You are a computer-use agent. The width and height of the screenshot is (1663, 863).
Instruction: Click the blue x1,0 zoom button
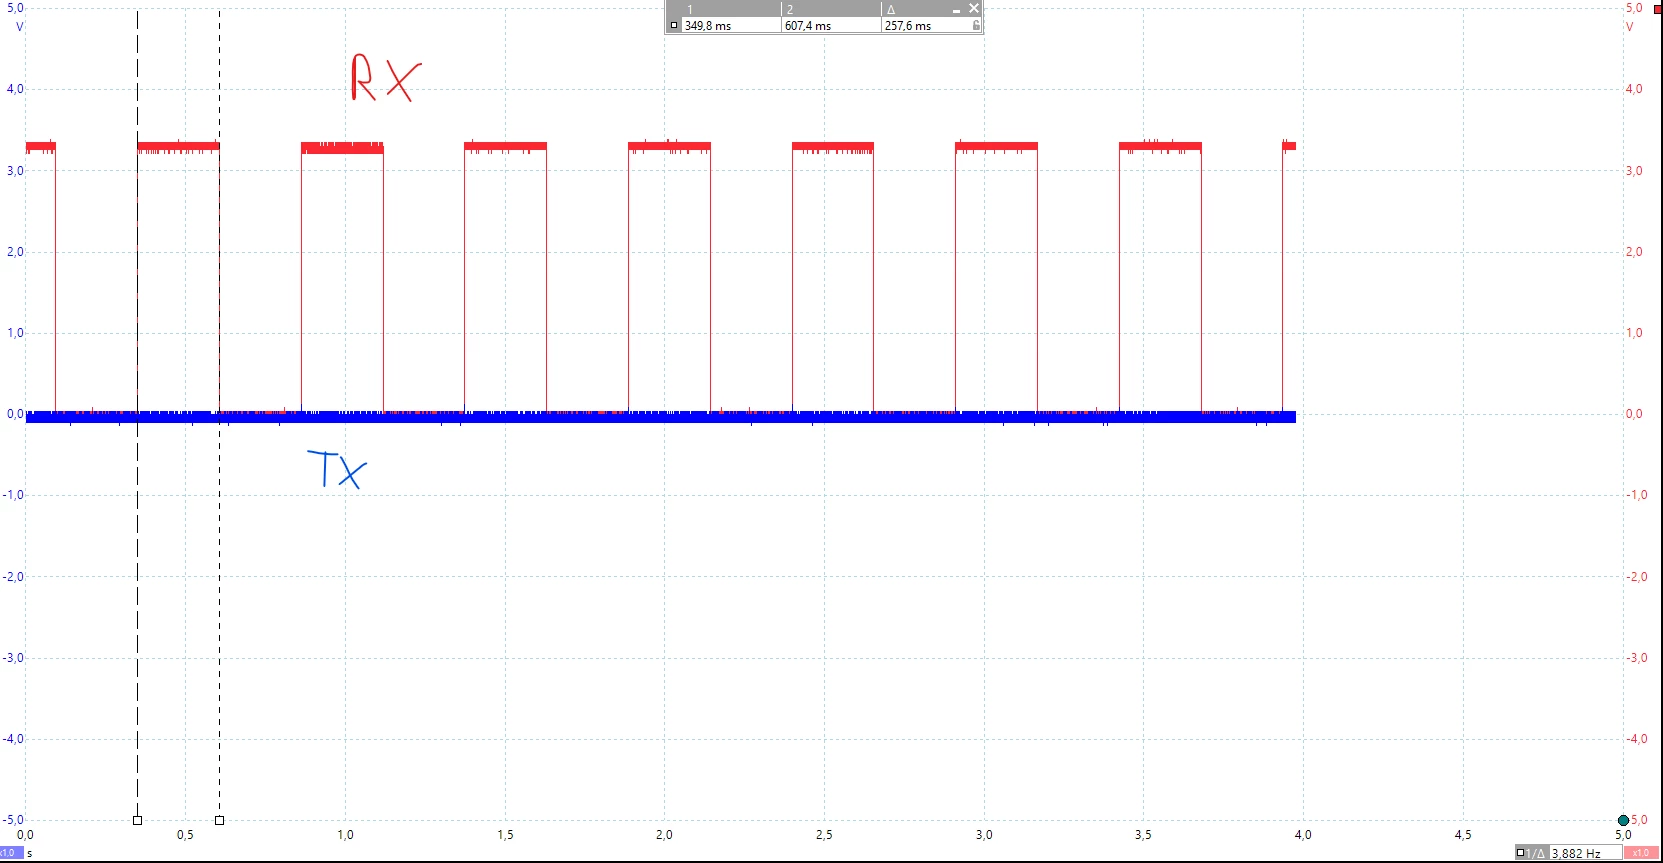pyautogui.click(x=10, y=853)
